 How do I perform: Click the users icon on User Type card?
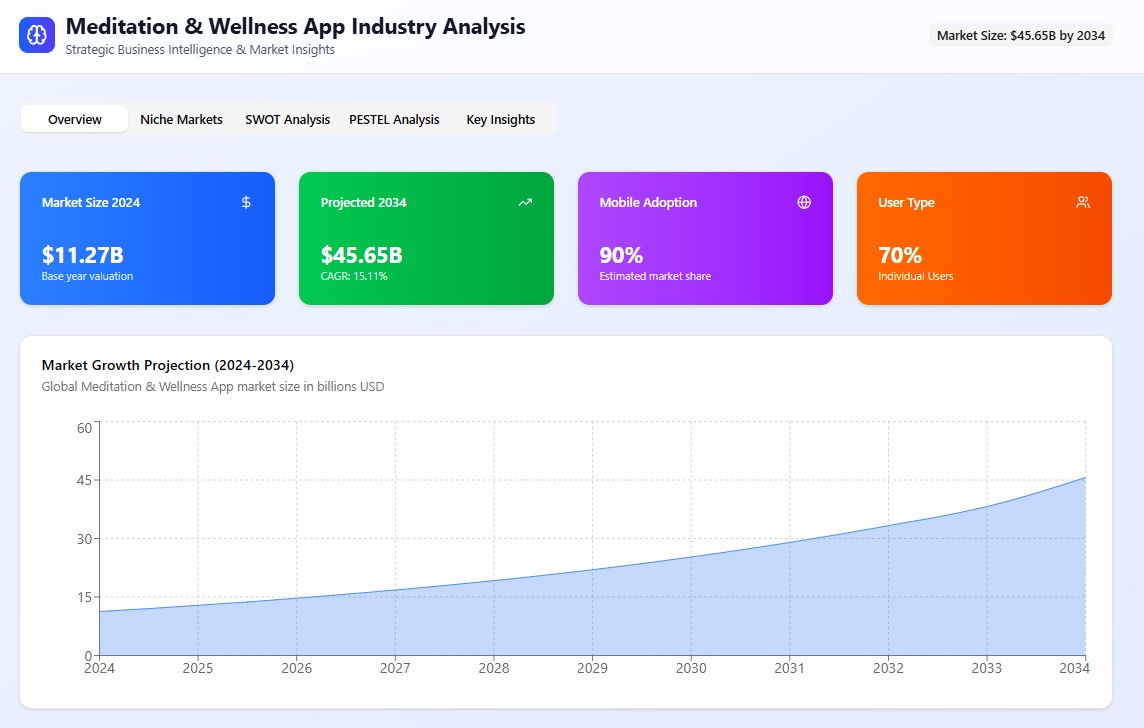tap(1083, 202)
